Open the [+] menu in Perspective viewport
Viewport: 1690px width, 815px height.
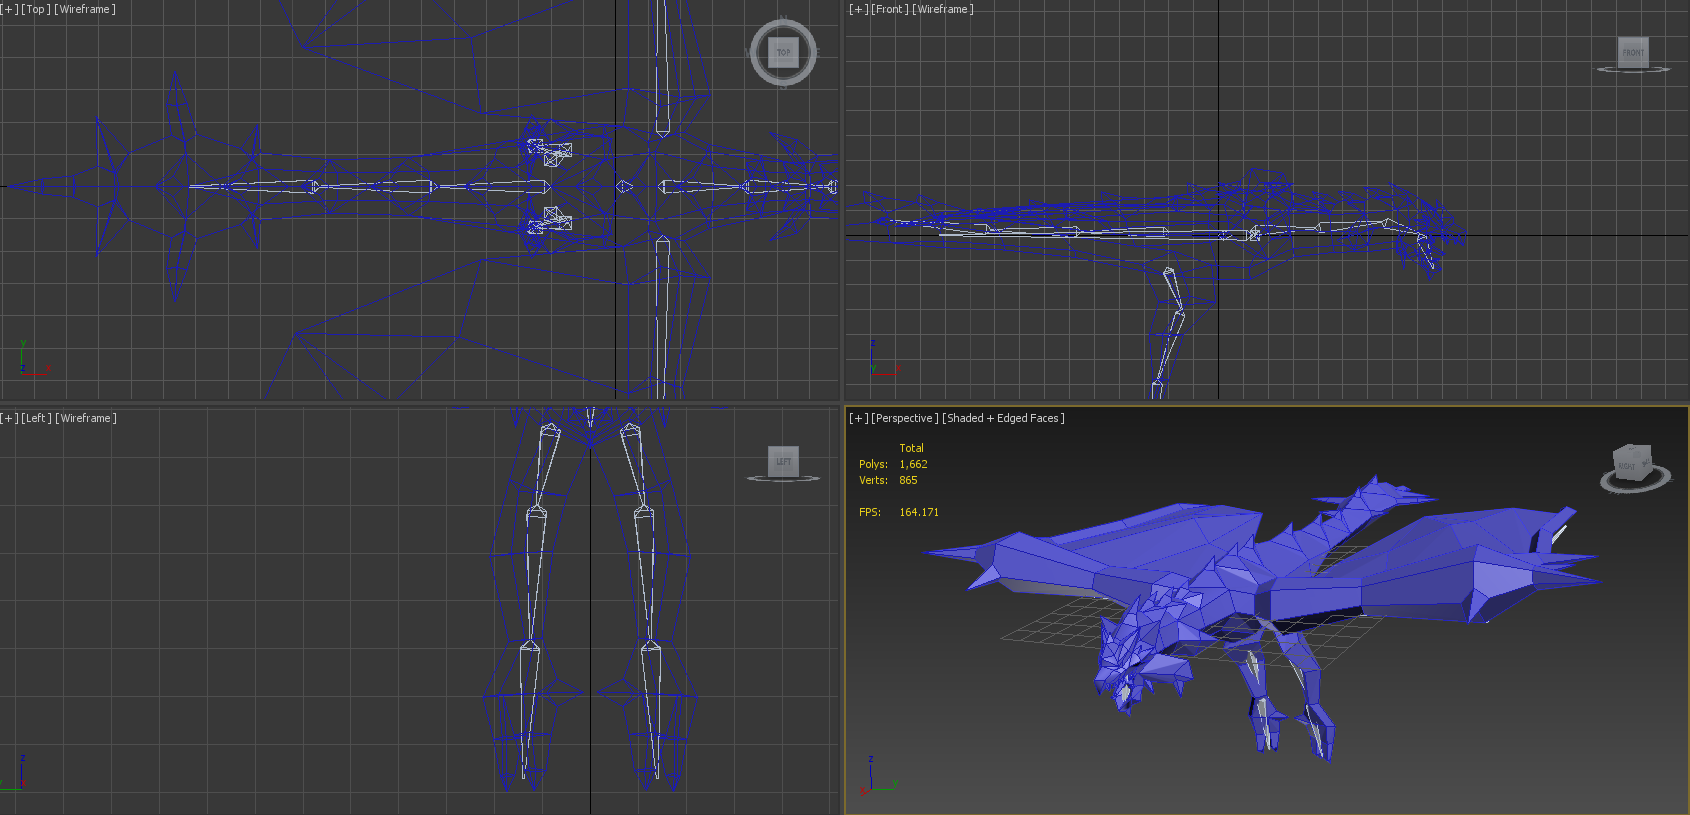(x=858, y=418)
